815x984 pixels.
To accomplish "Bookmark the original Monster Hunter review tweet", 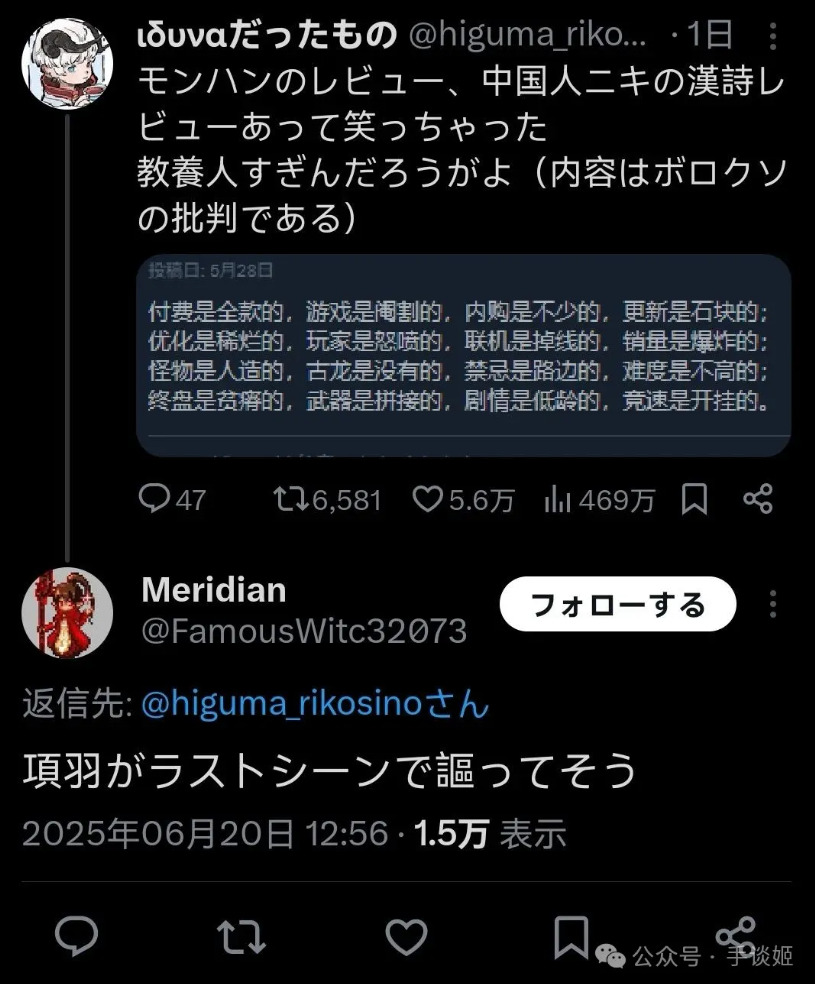I will point(695,500).
